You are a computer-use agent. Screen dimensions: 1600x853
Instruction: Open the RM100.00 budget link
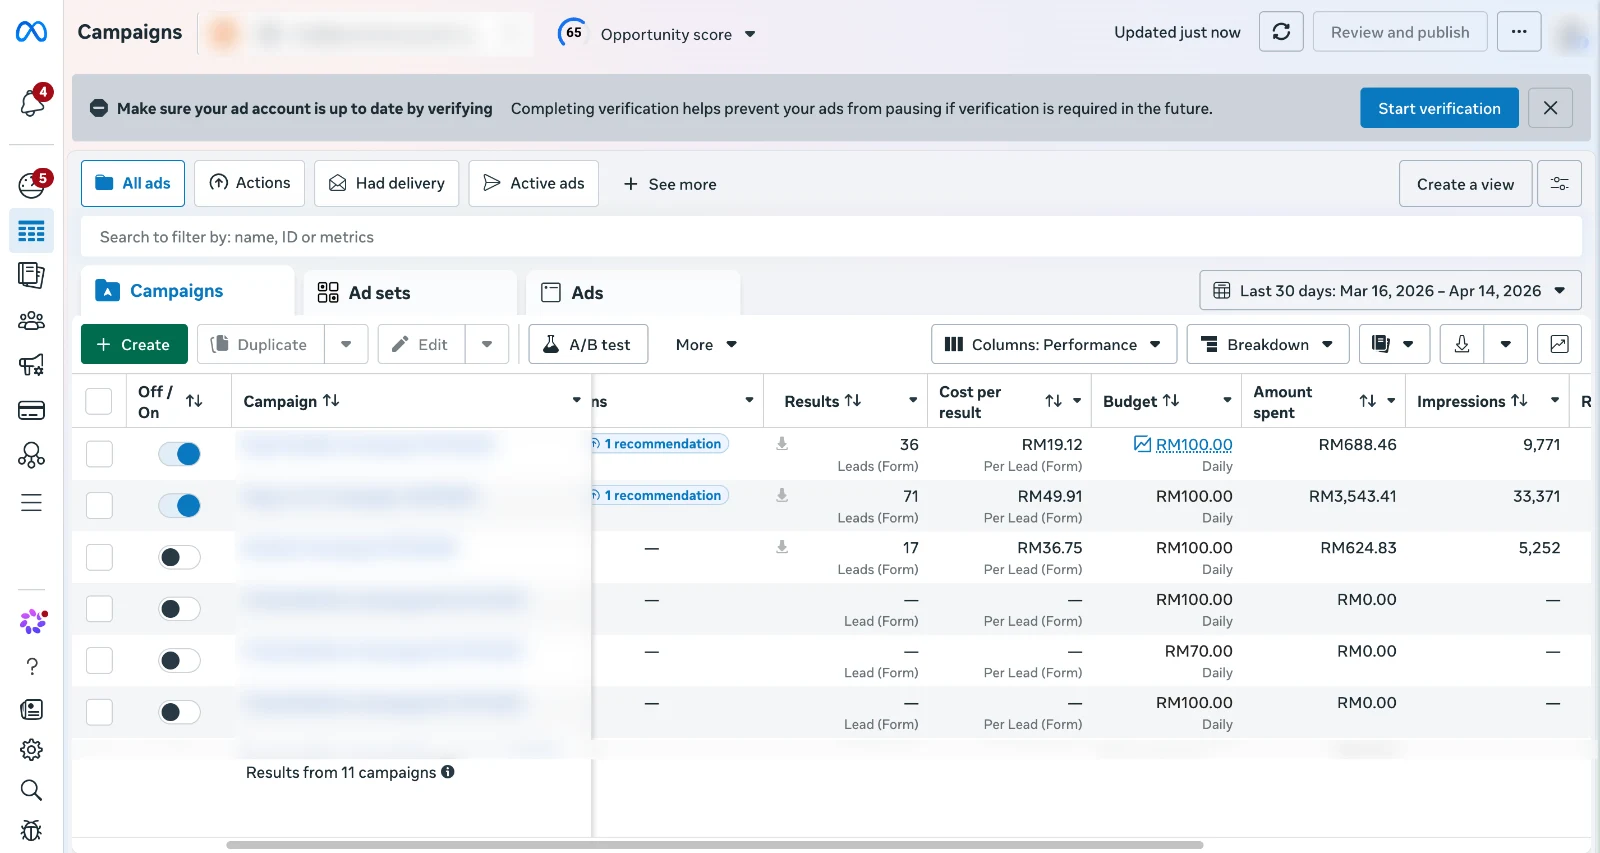pos(1194,444)
